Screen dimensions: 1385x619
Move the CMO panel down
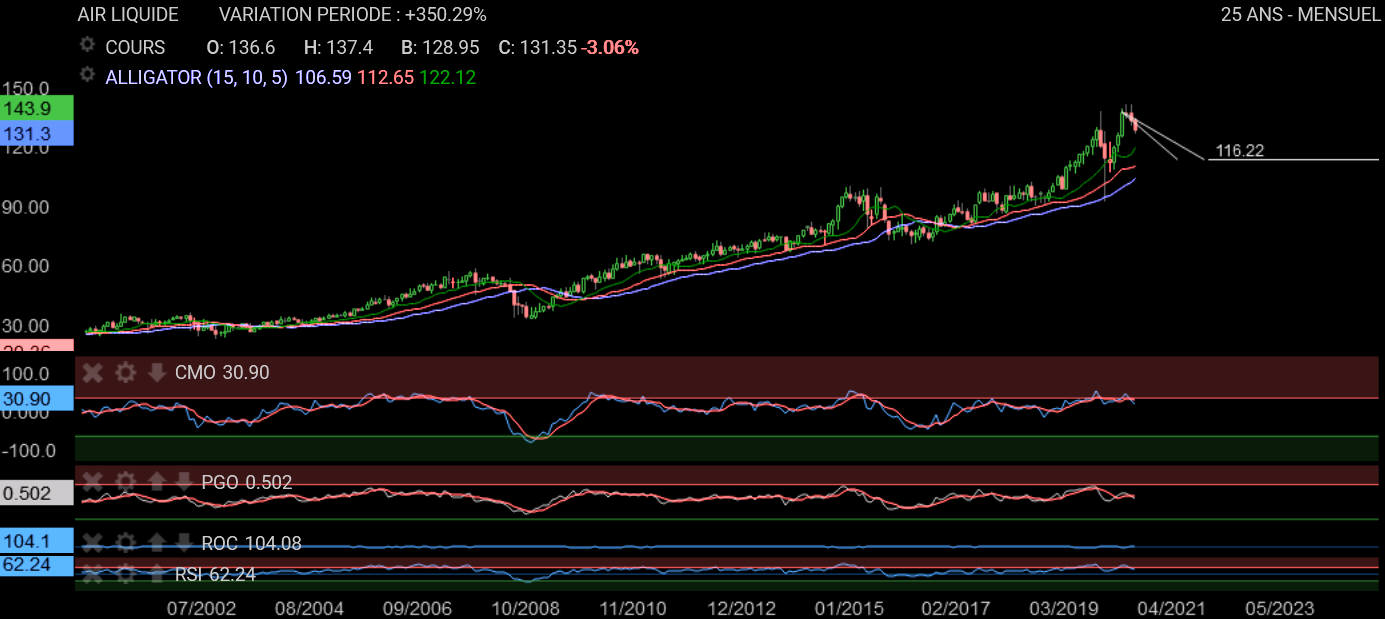pos(157,373)
